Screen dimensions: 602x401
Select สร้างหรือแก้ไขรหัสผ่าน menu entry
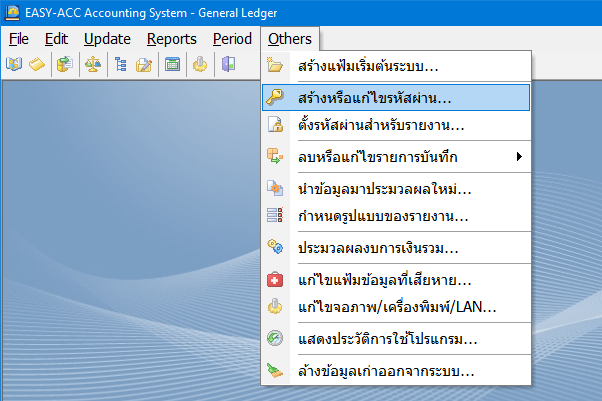tap(374, 98)
